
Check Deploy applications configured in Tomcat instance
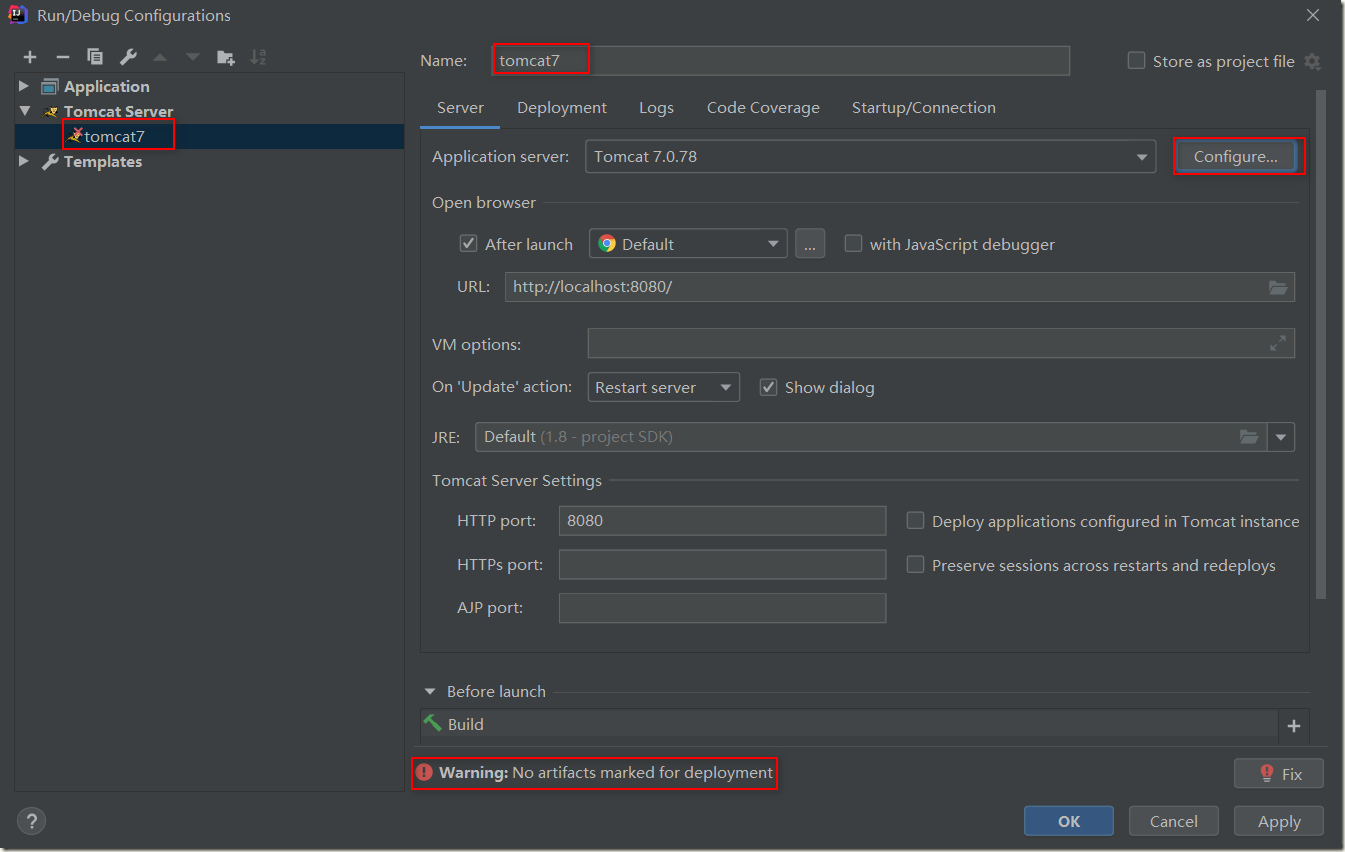915,520
